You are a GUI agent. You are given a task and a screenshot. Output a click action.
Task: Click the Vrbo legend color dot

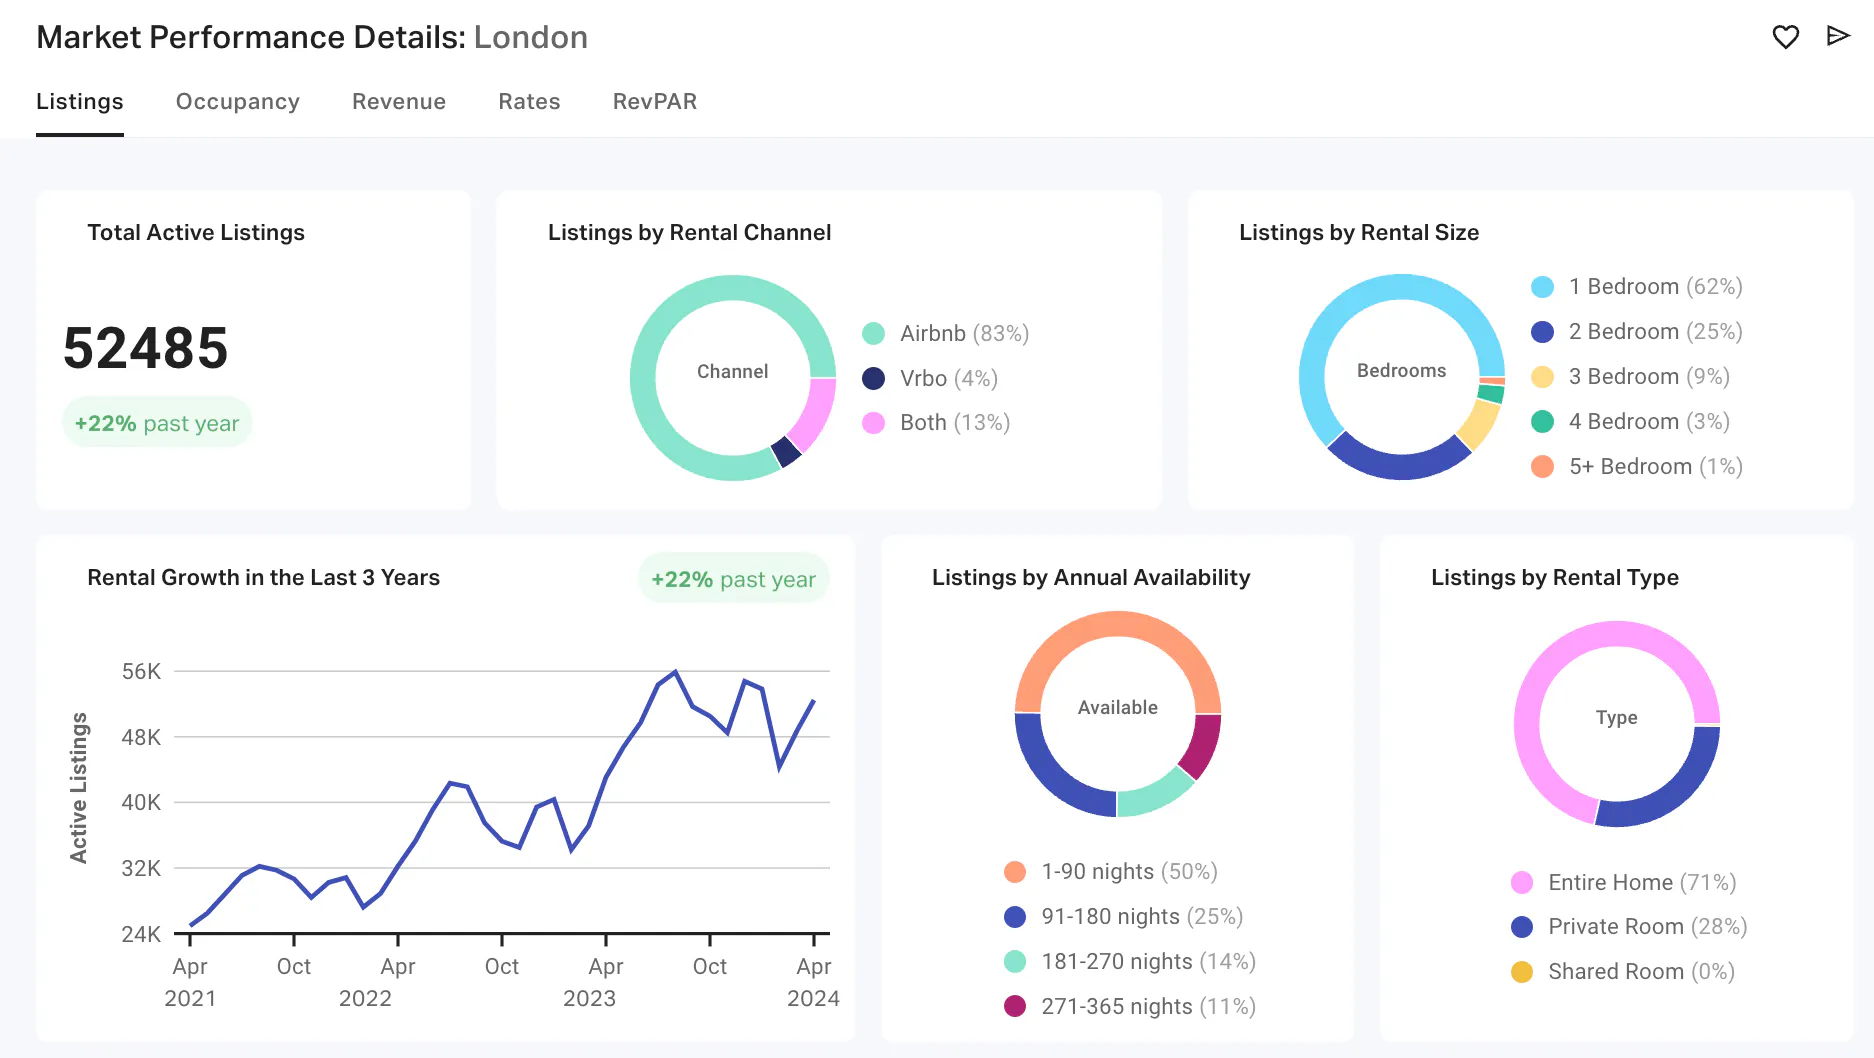pos(873,378)
